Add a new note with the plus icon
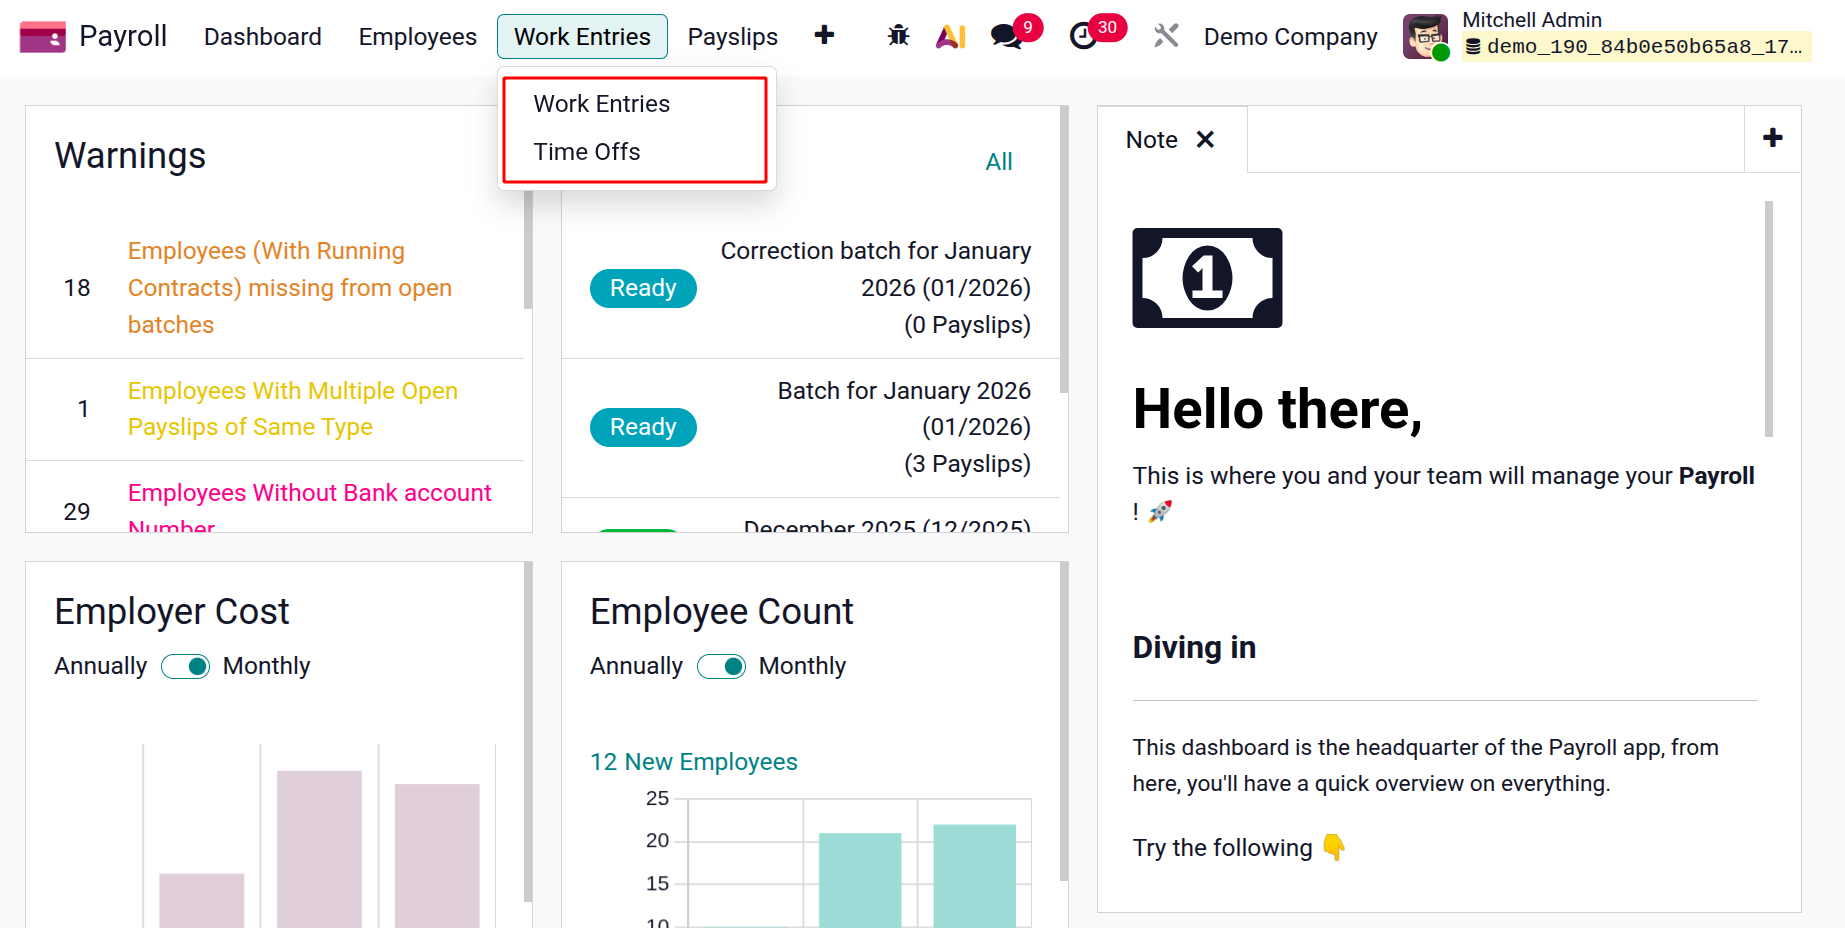This screenshot has height=928, width=1845. pyautogui.click(x=1773, y=138)
